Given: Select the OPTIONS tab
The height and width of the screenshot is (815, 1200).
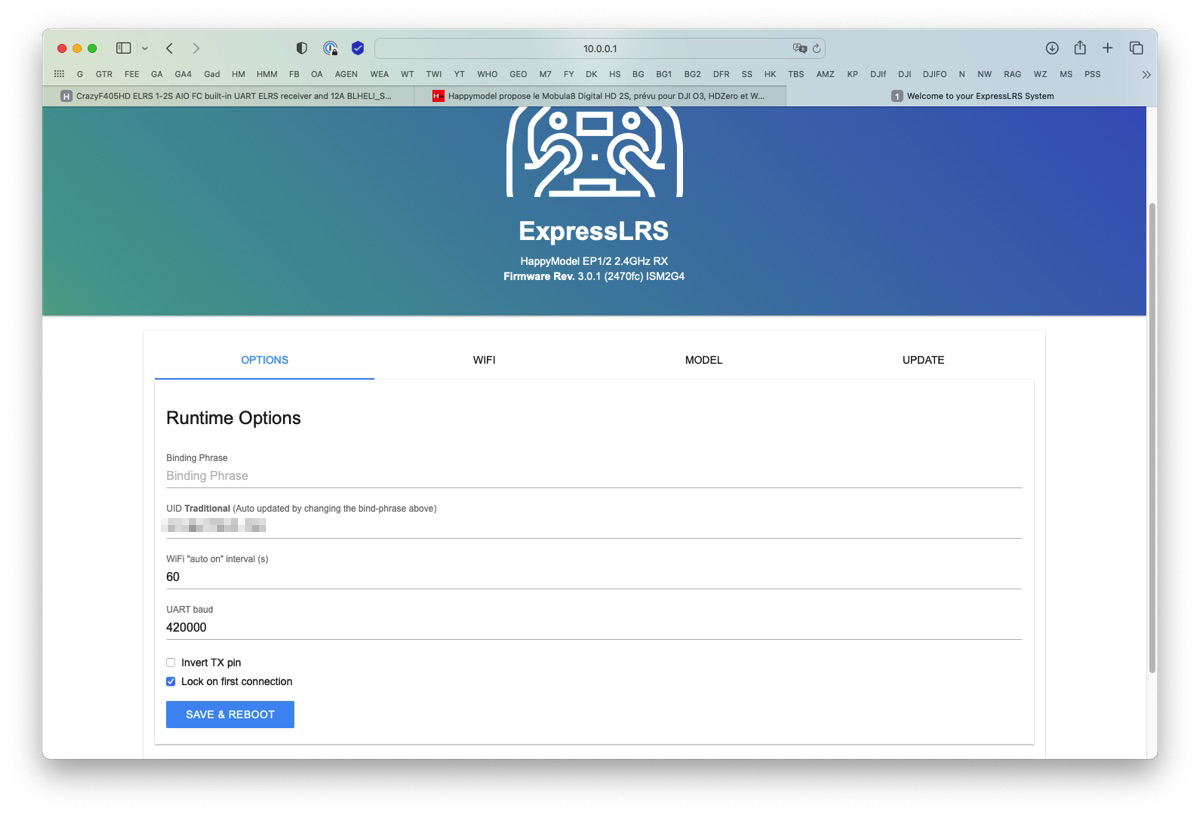Looking at the screenshot, I should click(265, 360).
